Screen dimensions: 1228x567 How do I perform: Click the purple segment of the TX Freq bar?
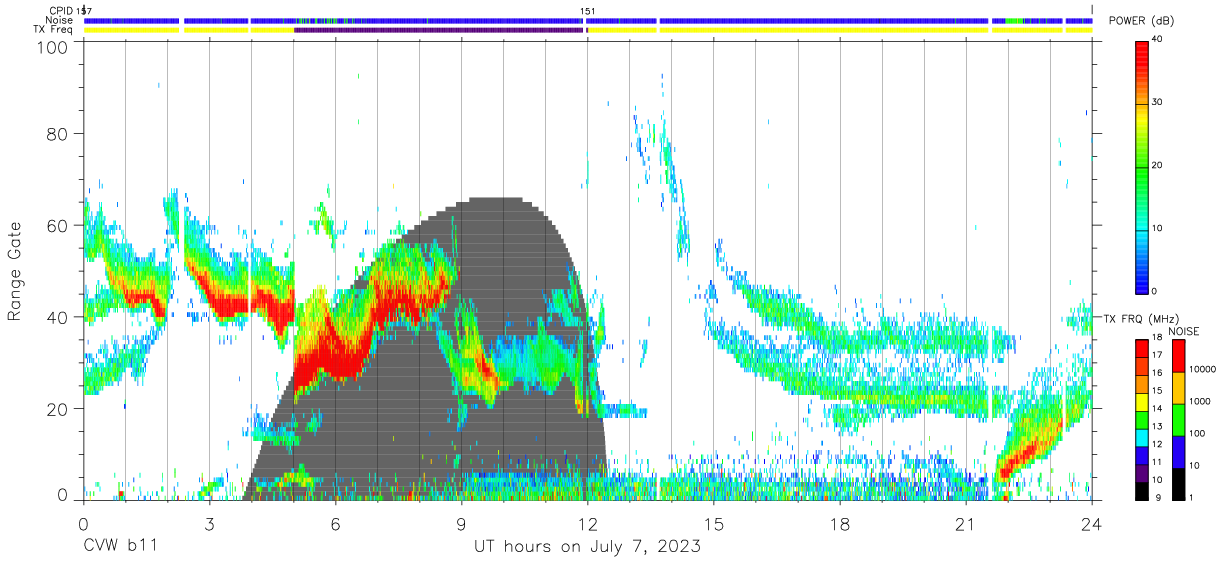coord(439,30)
